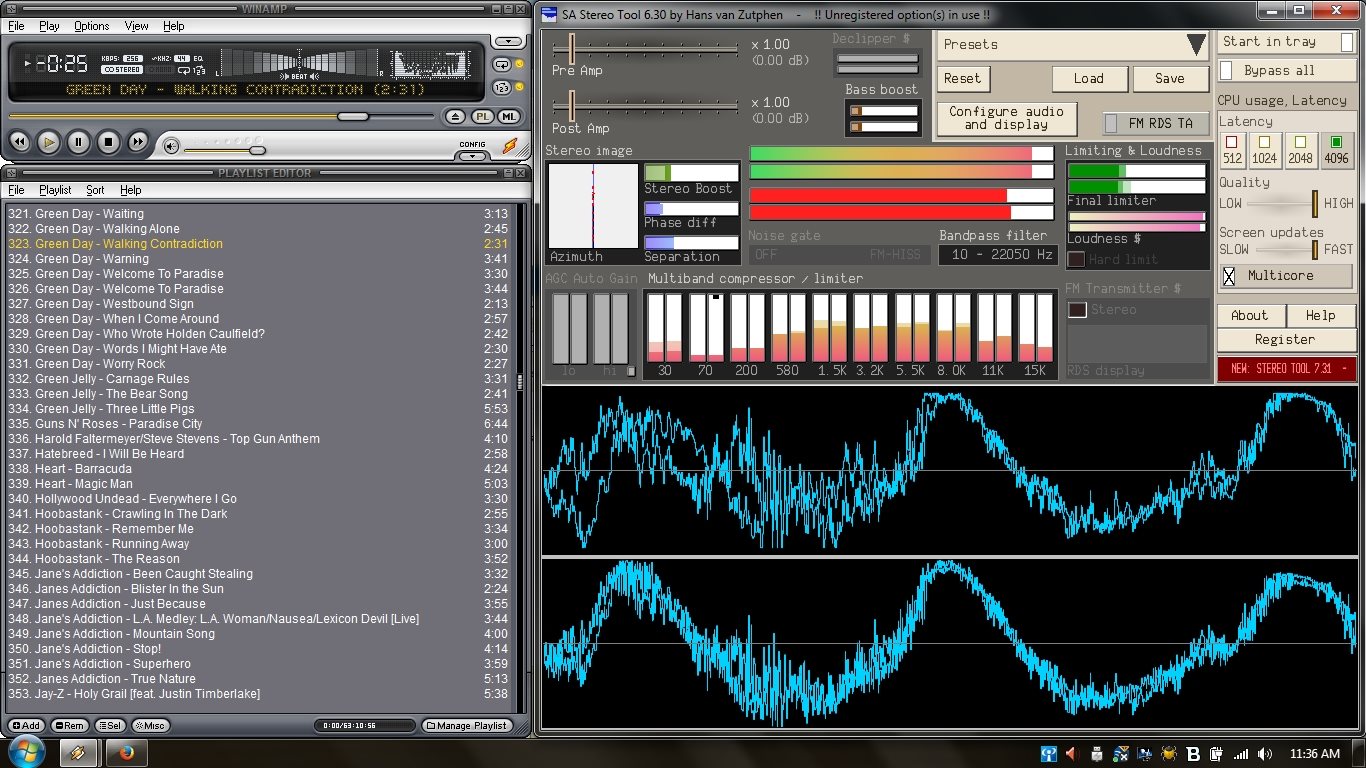Screen dimensions: 1366x768
Task: Toggle the Multicore checkbox
Action: 1230,277
